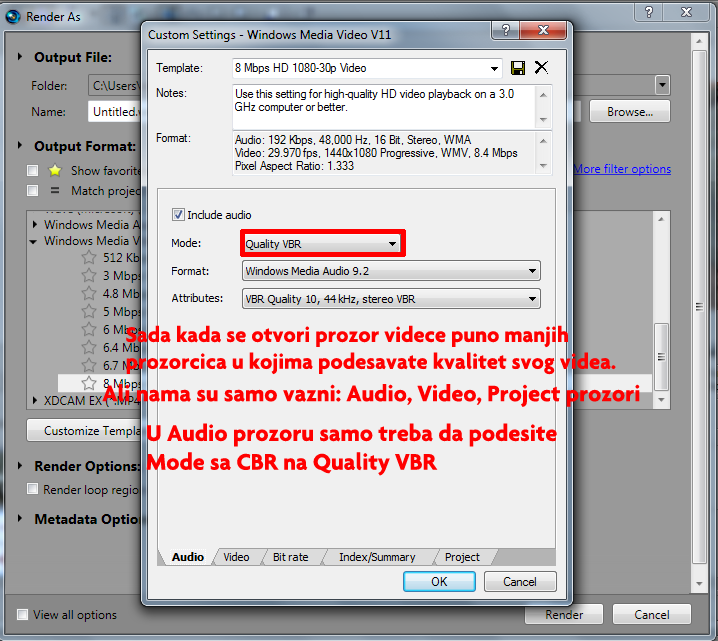Viewport: 718px width, 641px height.
Task: Switch to the Bit rate tab
Action: (x=290, y=557)
